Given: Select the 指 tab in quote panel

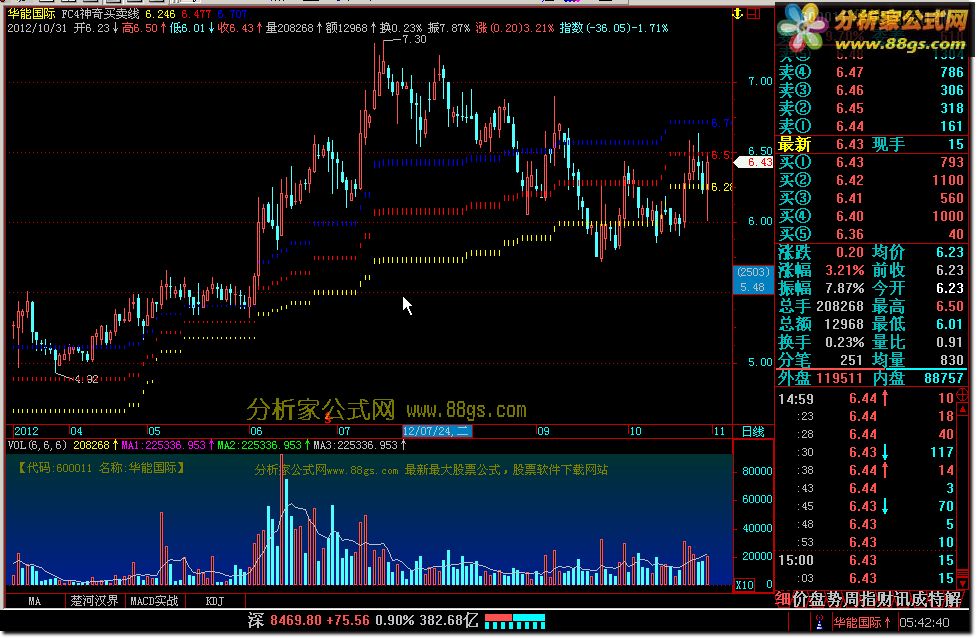Looking at the screenshot, I should click(x=867, y=599).
